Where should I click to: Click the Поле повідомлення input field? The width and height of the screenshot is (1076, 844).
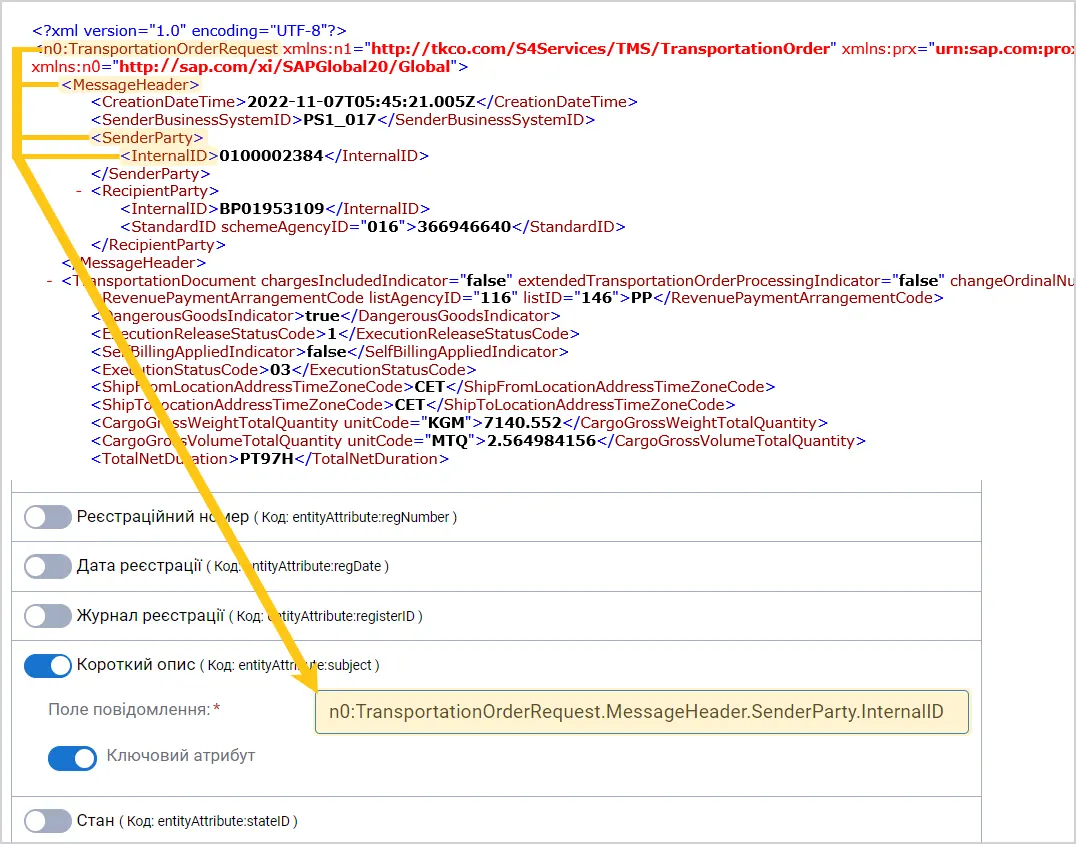(642, 712)
